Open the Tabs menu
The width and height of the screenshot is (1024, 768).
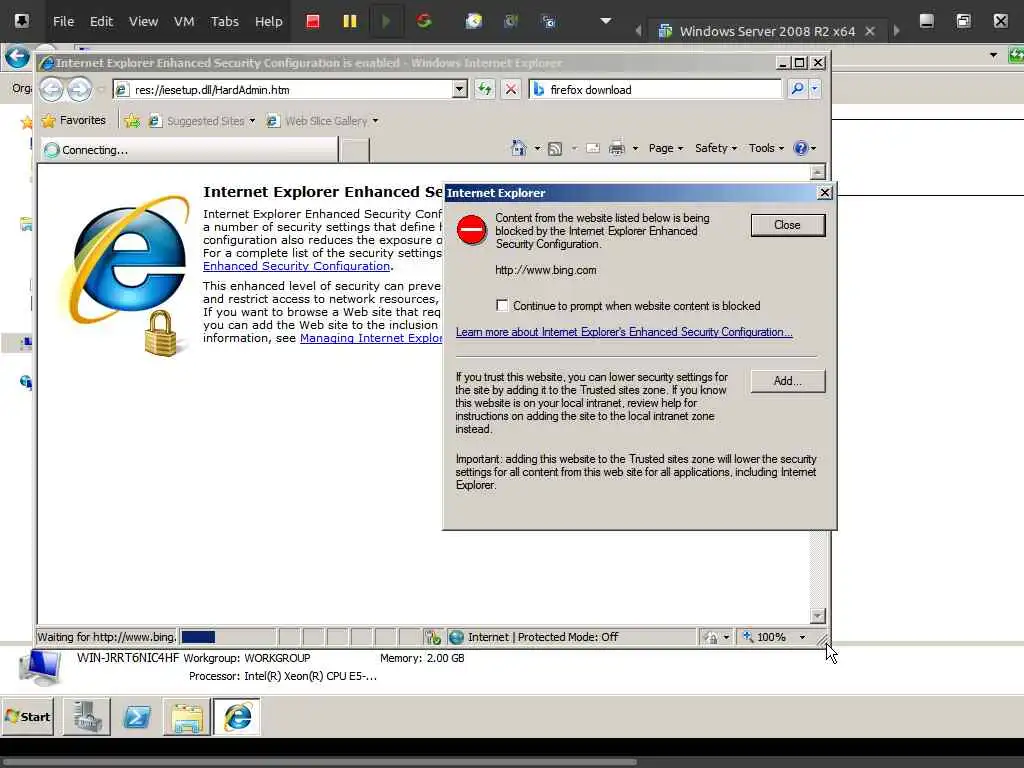coord(225,22)
